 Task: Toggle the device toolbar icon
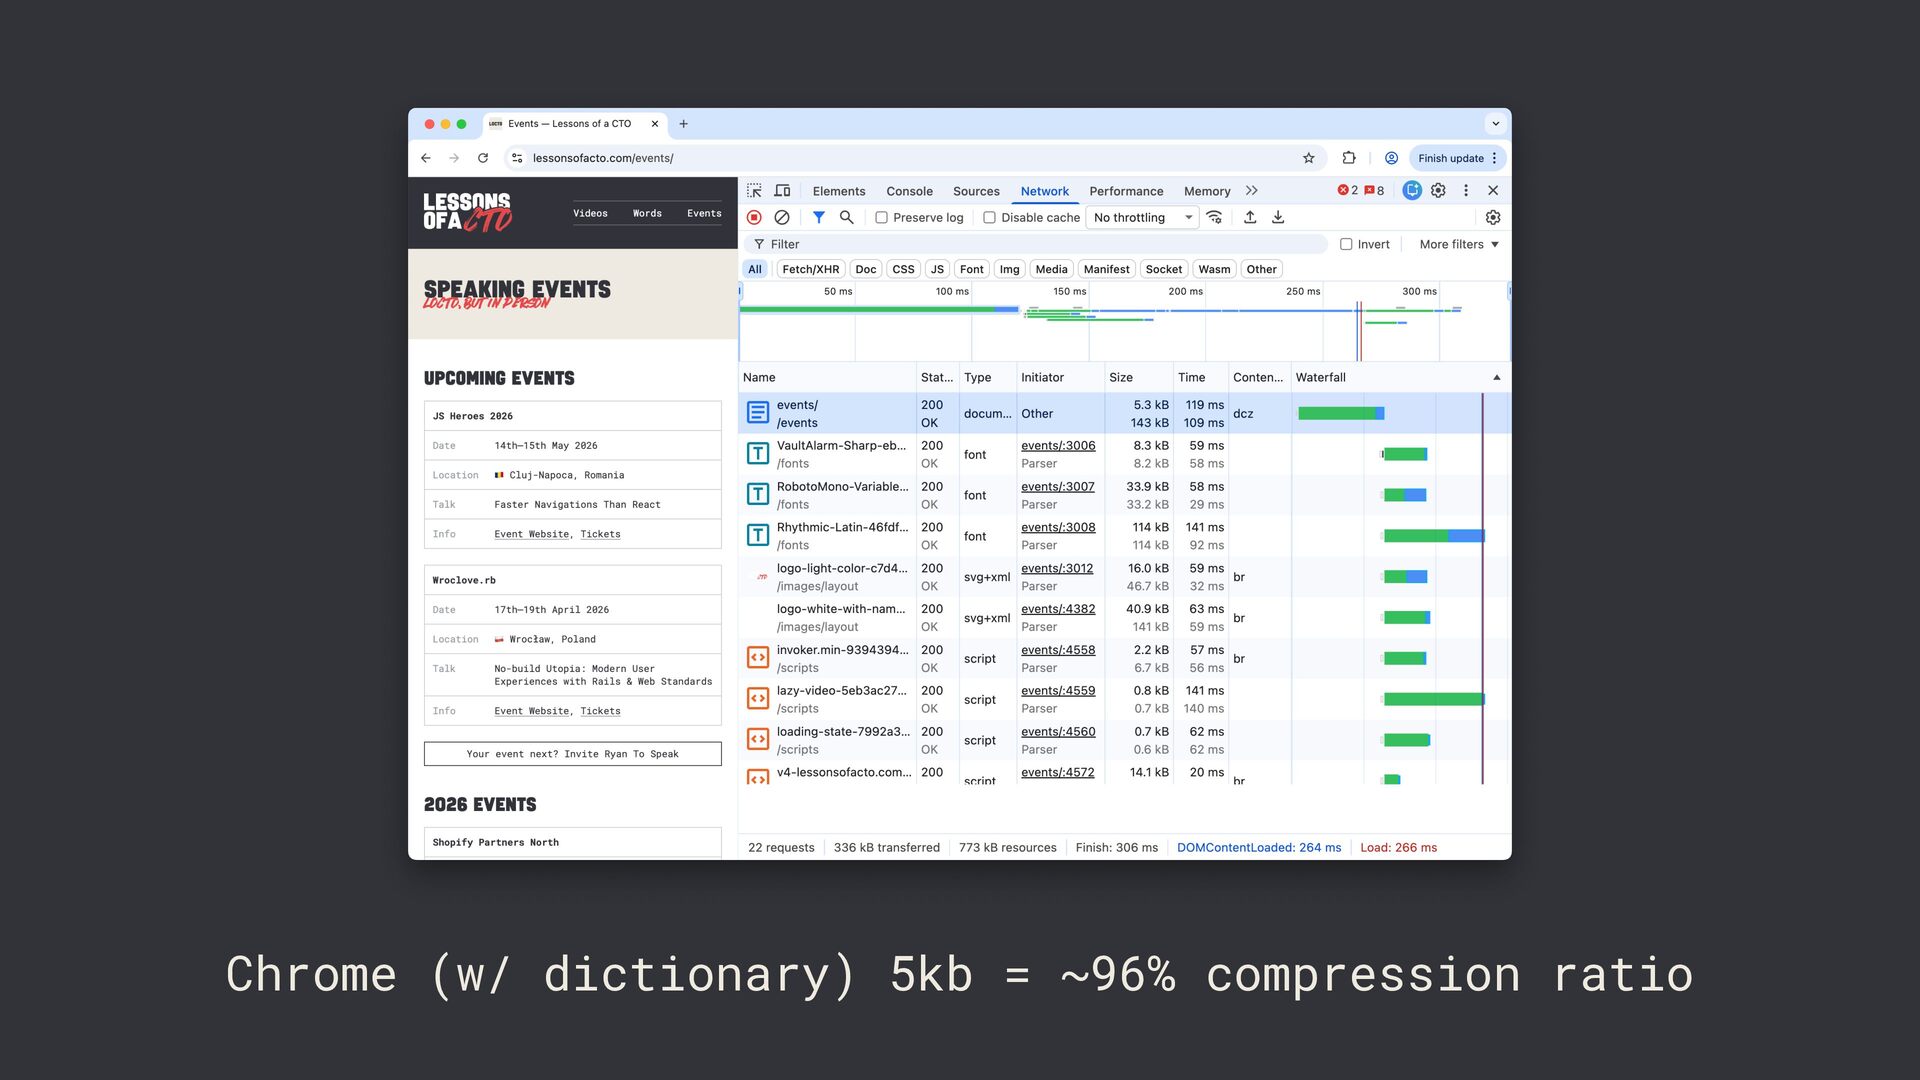782,191
